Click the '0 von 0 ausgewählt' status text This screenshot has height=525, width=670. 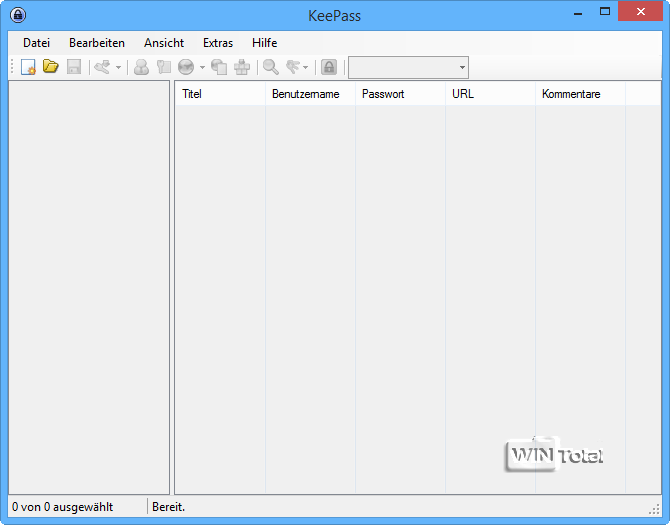tap(62, 507)
